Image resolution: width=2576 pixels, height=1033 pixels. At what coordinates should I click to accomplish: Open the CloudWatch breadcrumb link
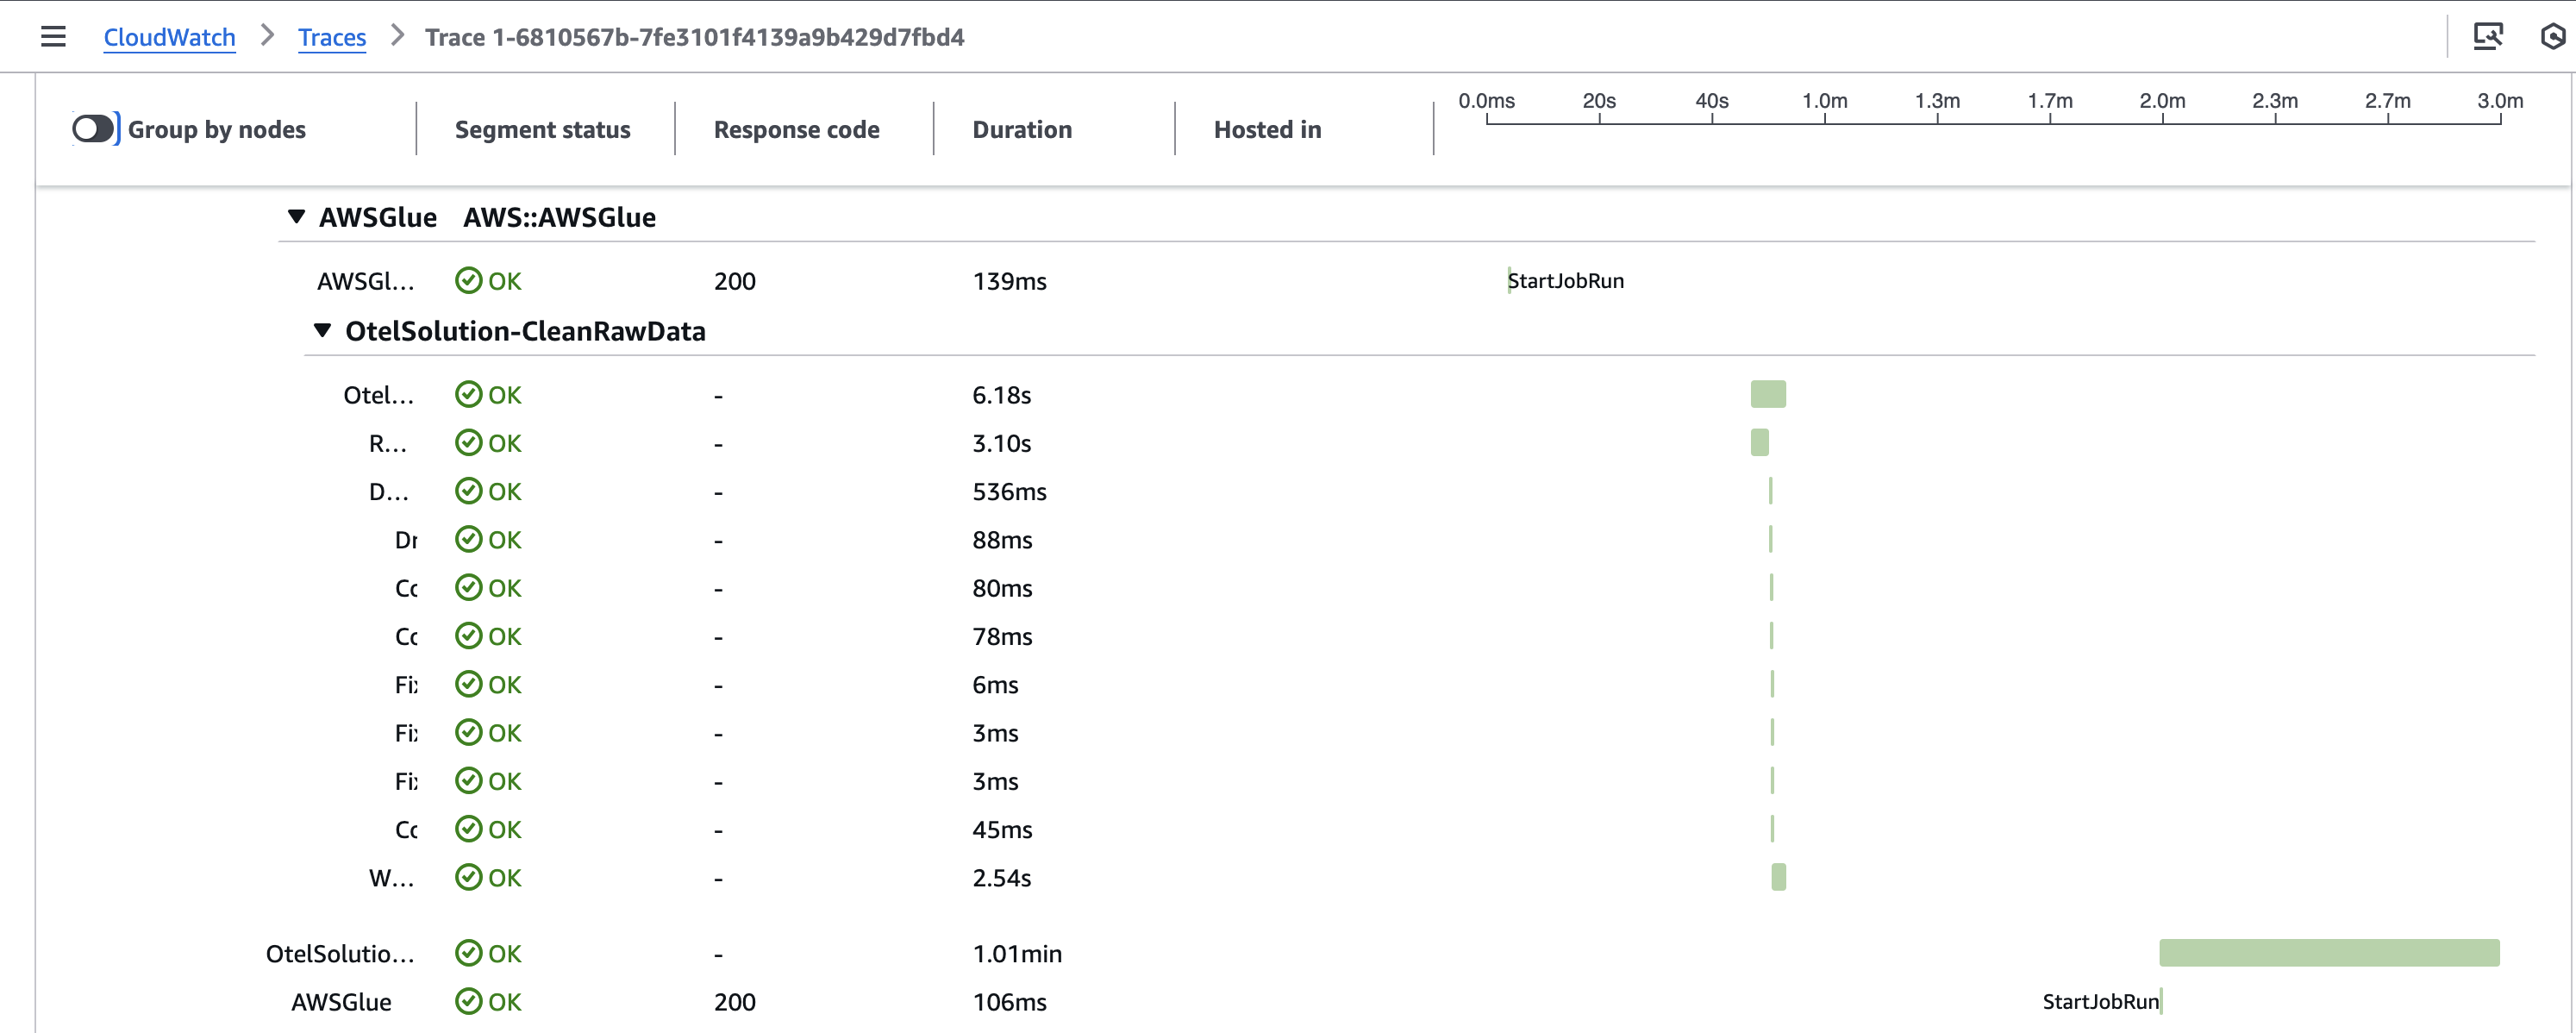point(169,36)
